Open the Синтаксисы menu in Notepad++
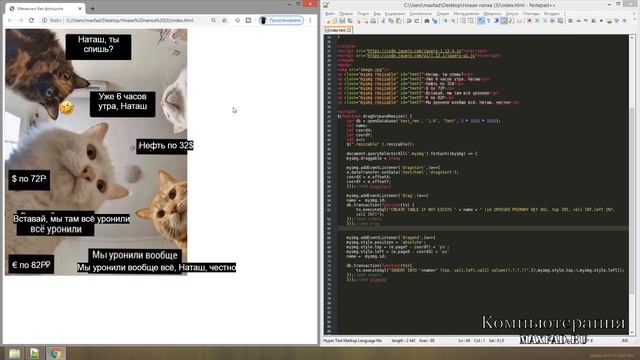Image resolution: width=640 pixels, height=360 pixels. click(x=420, y=13)
